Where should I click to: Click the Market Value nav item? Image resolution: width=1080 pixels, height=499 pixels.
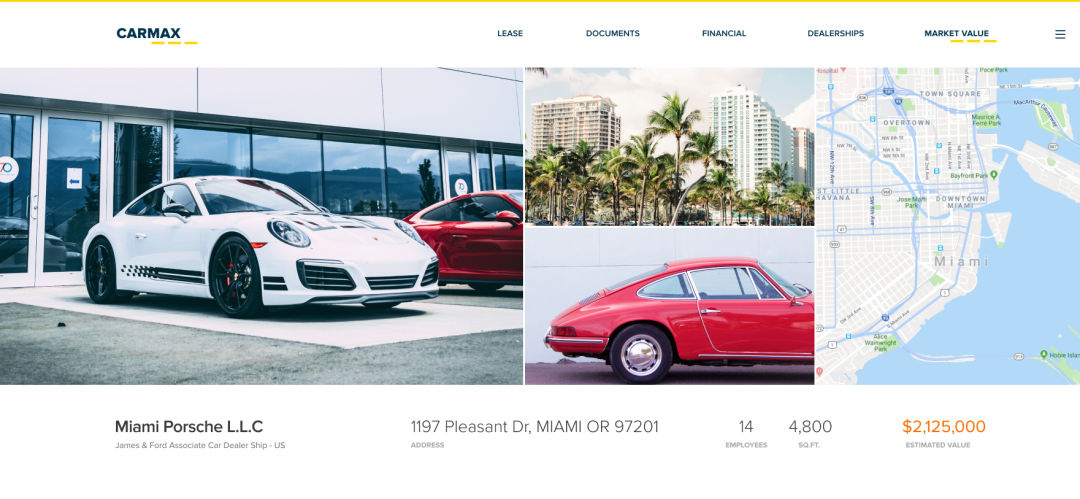click(956, 33)
